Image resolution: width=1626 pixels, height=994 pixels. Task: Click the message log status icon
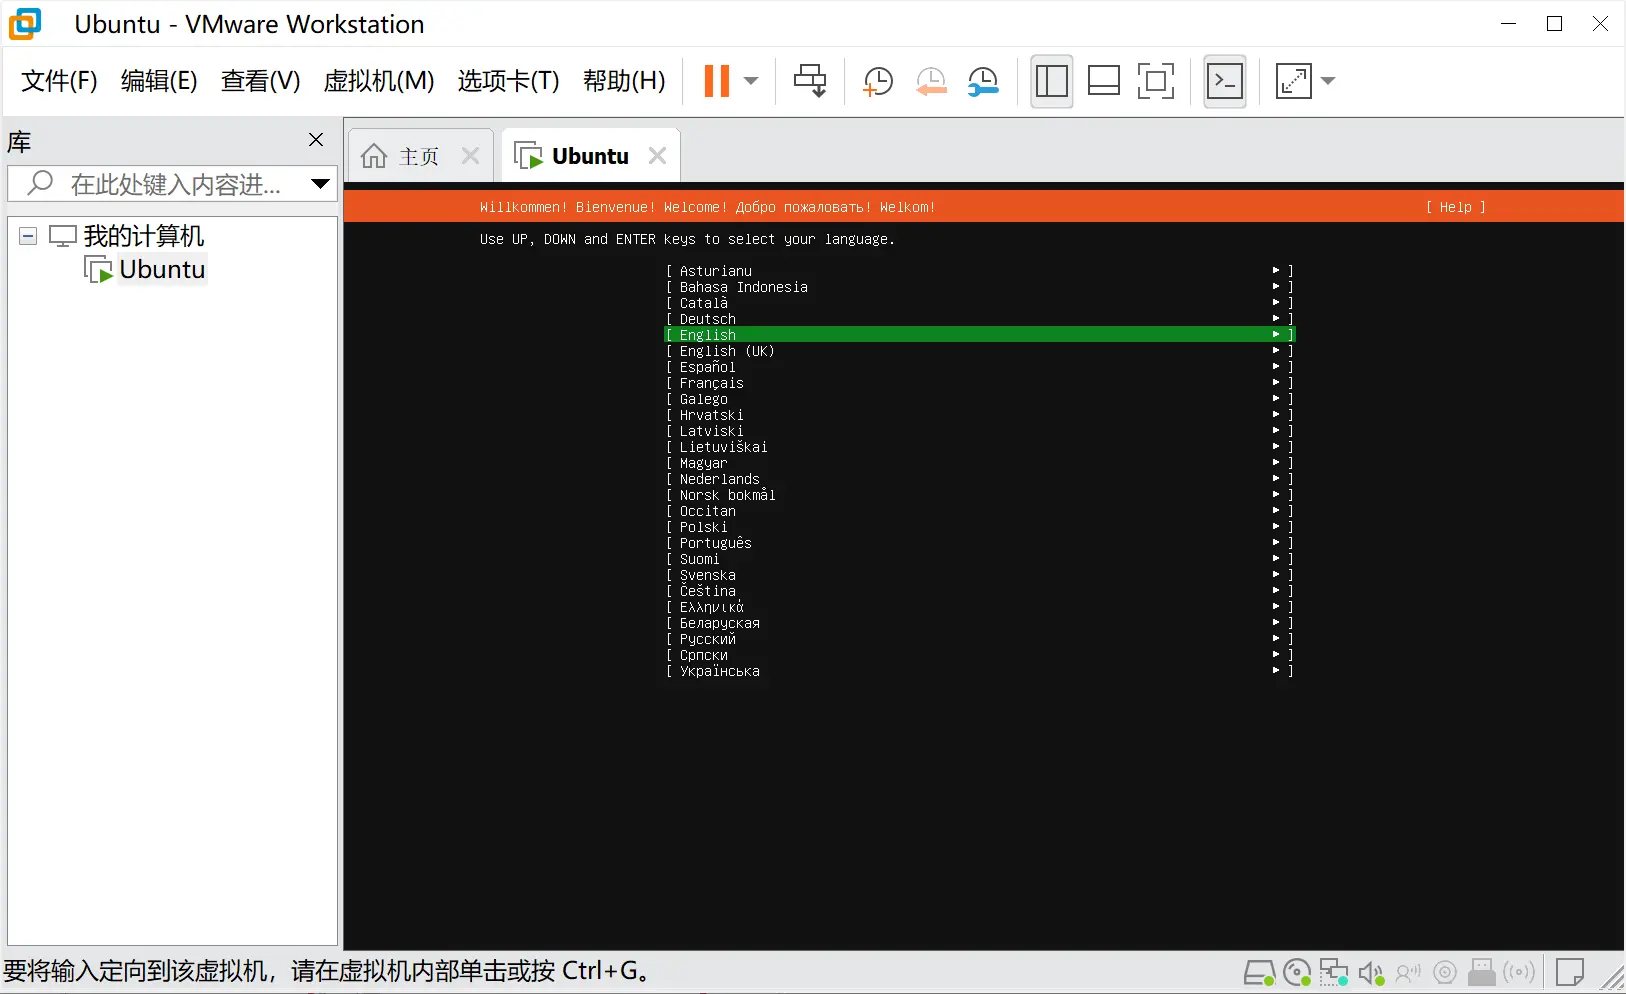pos(1570,972)
